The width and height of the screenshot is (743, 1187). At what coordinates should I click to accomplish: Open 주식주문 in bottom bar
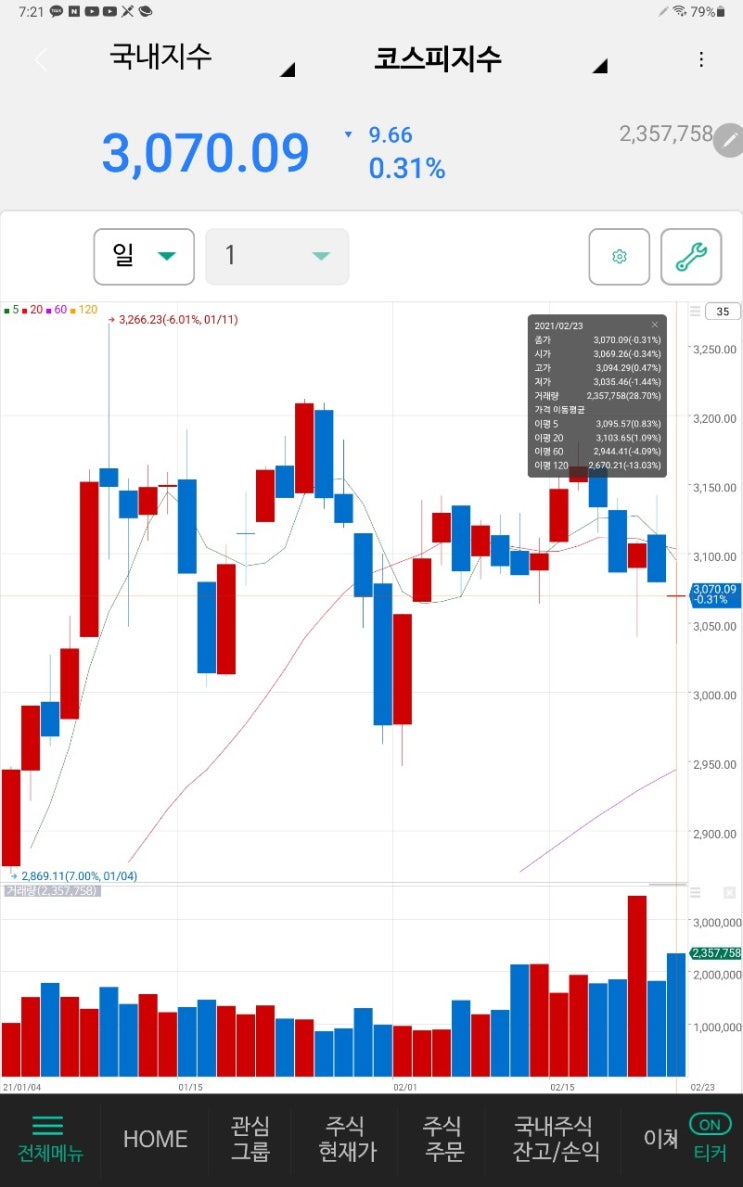[x=443, y=1139]
